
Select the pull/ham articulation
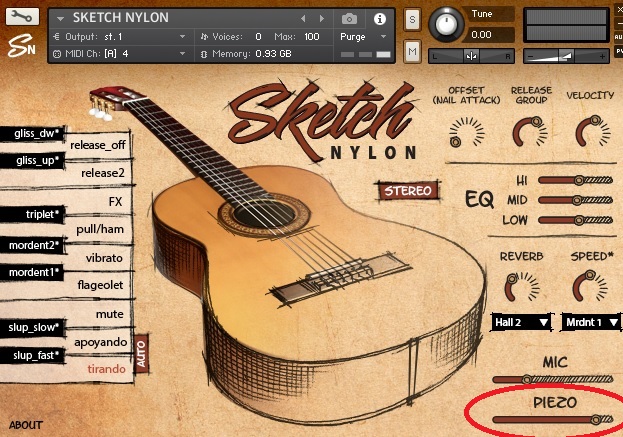tap(100, 229)
